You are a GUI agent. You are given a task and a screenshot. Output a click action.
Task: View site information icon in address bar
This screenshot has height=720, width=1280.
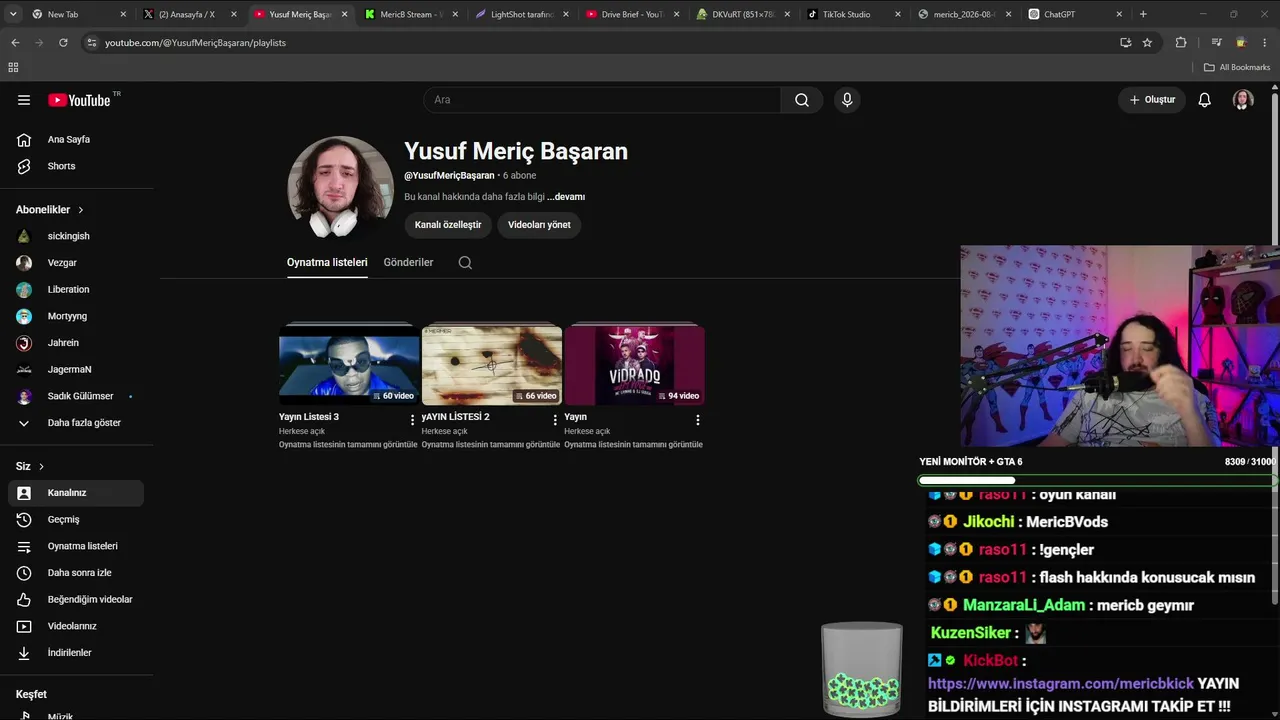point(92,43)
